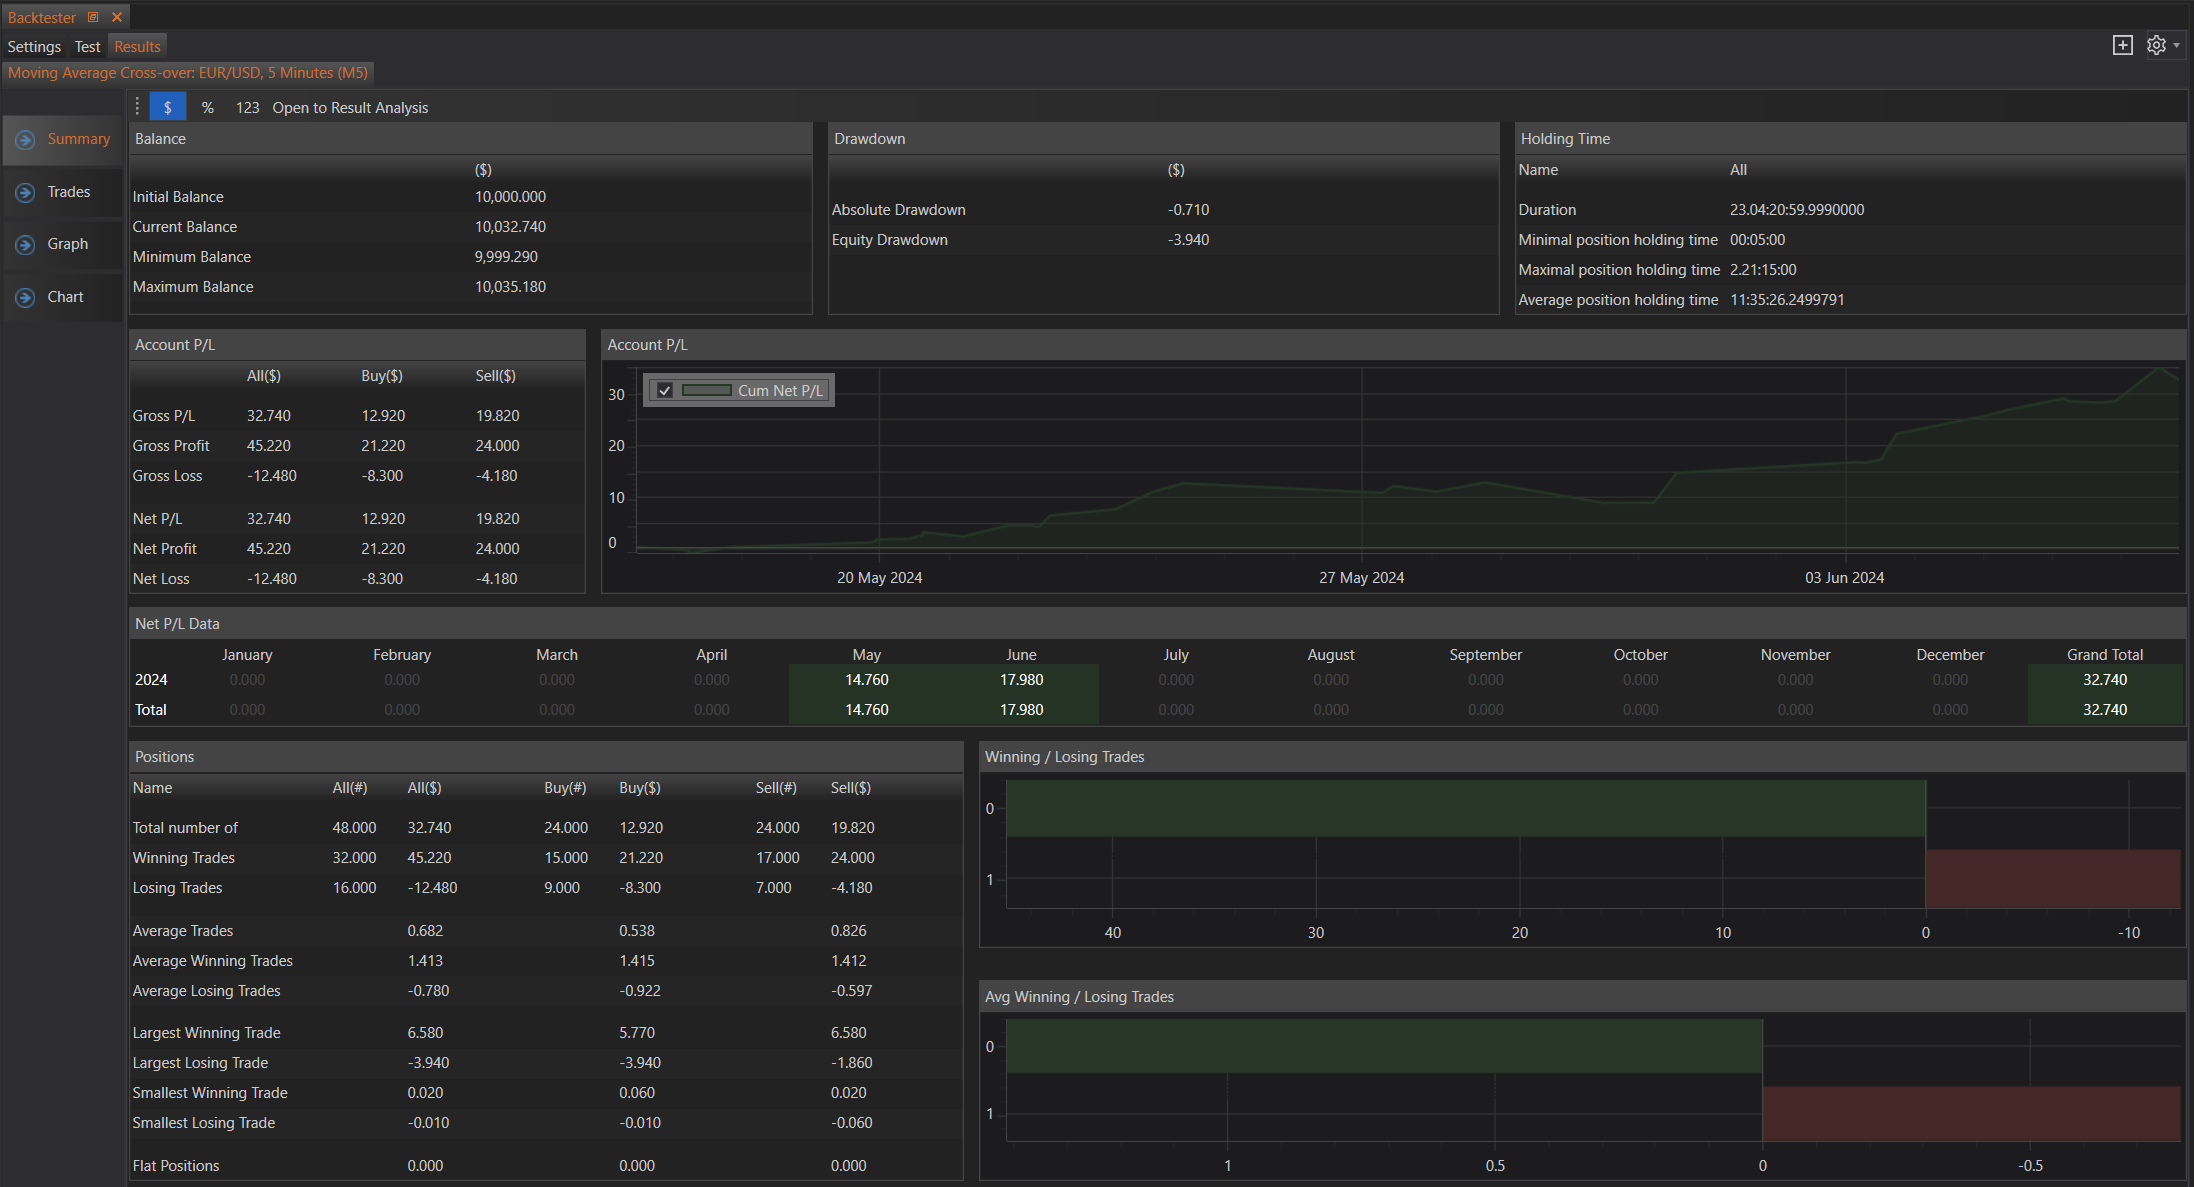2194x1187 pixels.
Task: Toggle dollar value display mode
Action: [167, 107]
